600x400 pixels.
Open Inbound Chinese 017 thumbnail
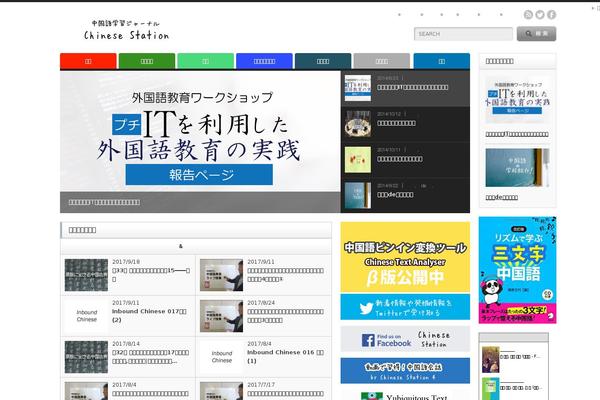[x=86, y=316]
